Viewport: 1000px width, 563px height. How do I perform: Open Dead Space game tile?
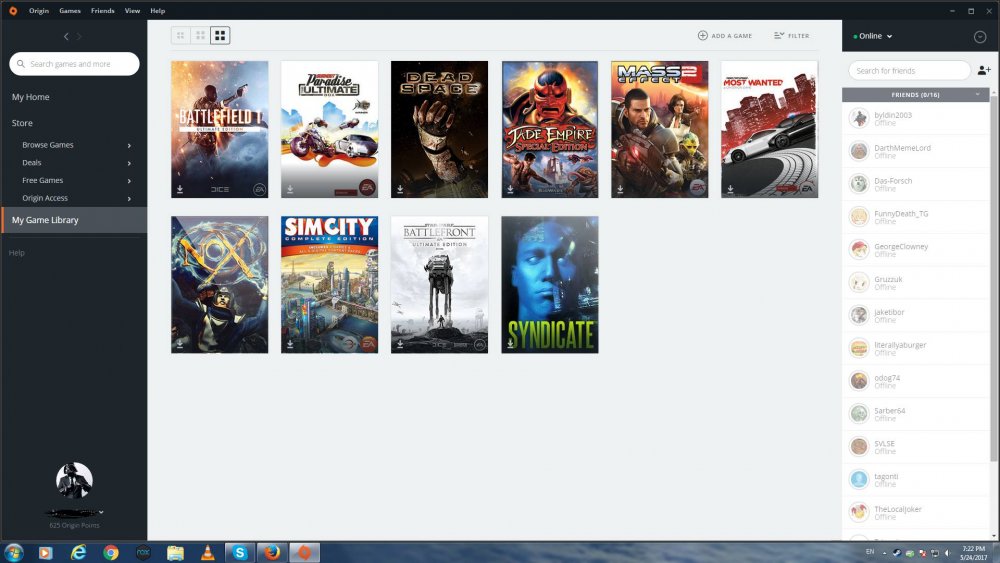pyautogui.click(x=439, y=129)
